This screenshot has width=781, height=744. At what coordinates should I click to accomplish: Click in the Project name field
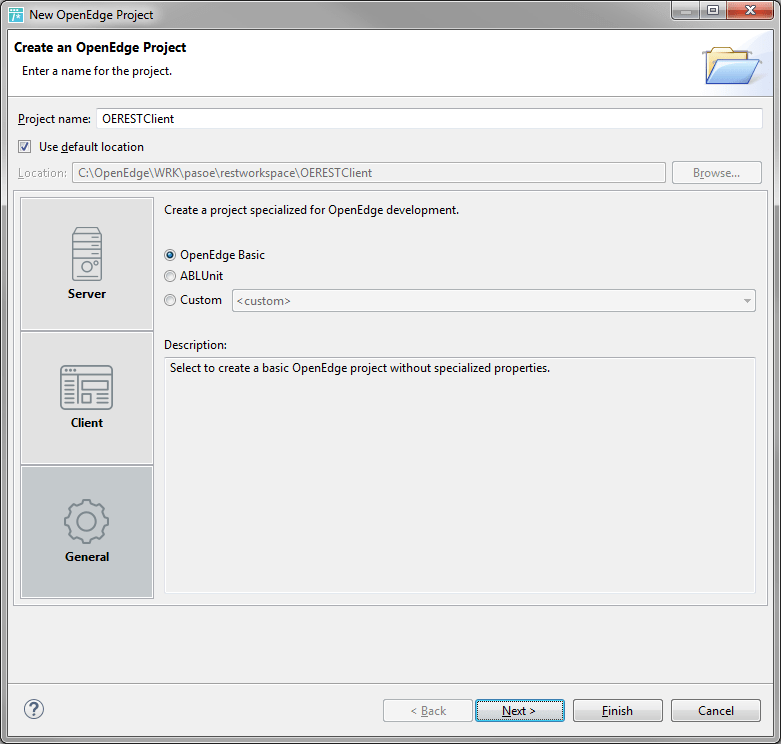click(429, 119)
